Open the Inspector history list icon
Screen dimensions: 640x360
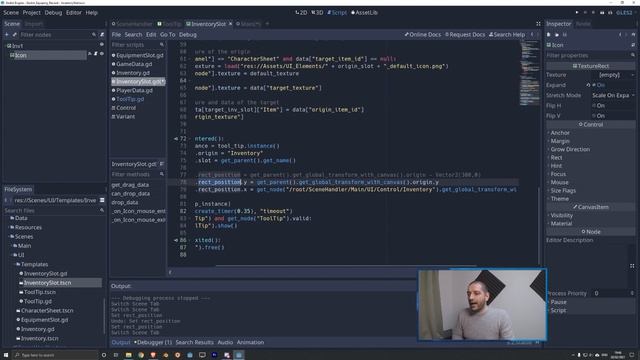coord(633,35)
